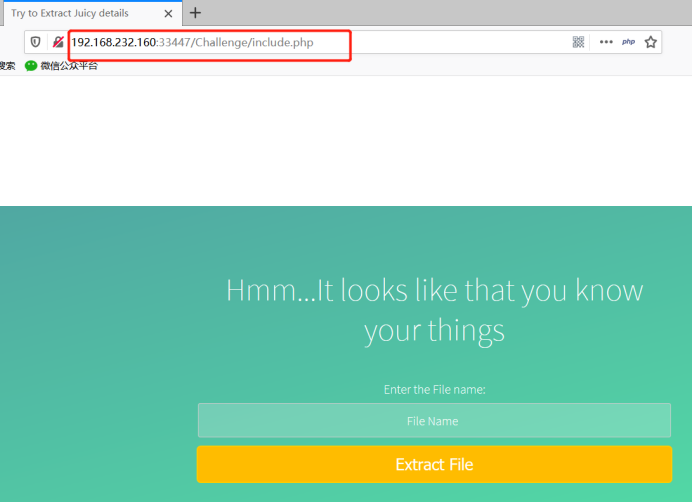Click the Extract File button
The width and height of the screenshot is (692, 503).
click(x=434, y=464)
